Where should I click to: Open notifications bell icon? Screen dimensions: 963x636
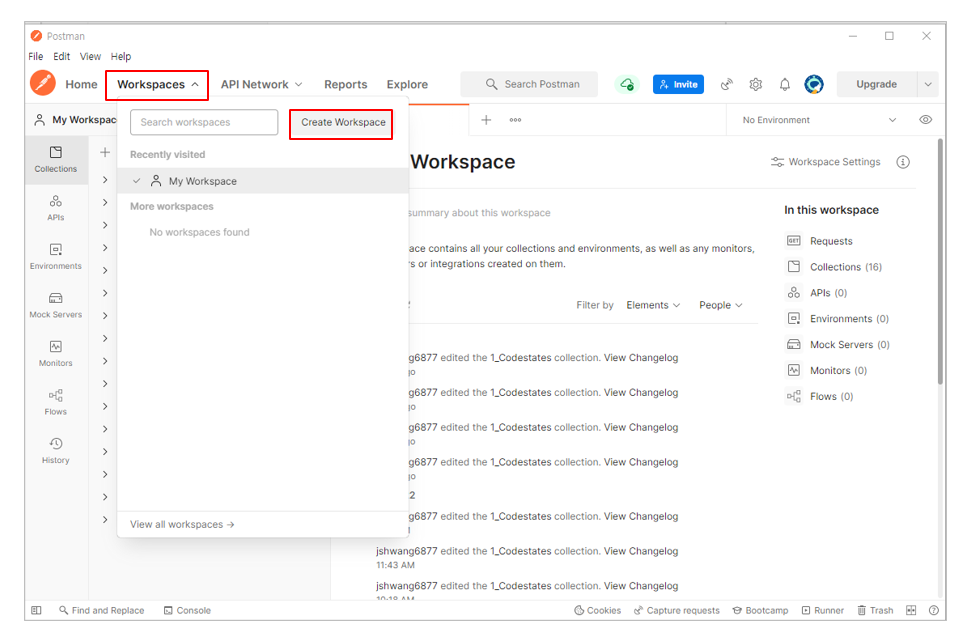point(785,84)
